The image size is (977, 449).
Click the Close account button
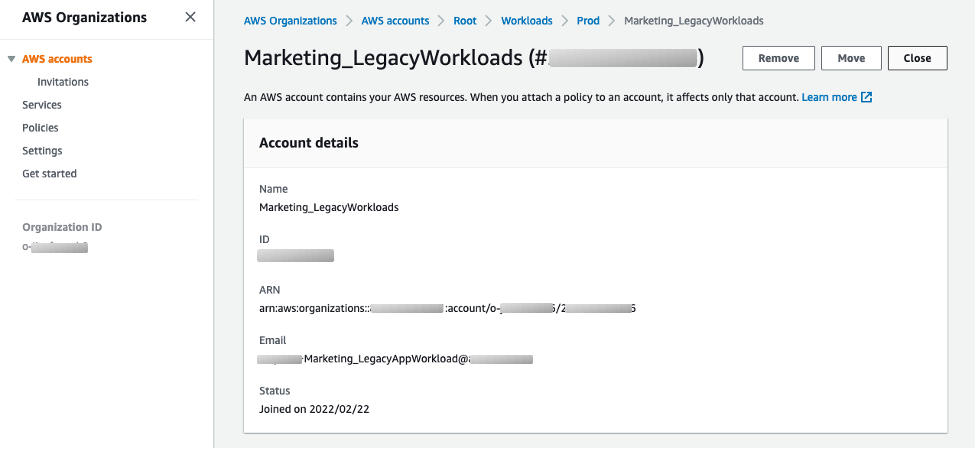coord(917,58)
